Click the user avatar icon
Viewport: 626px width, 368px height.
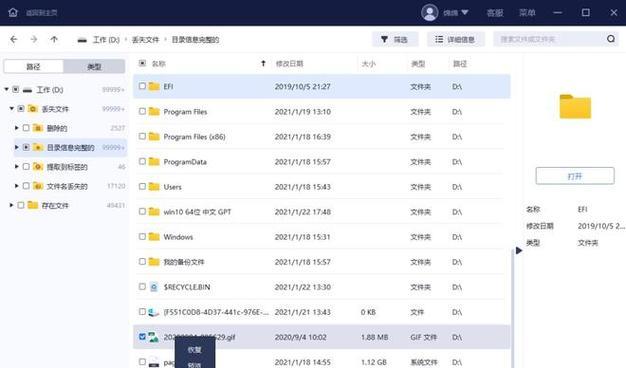tap(430, 12)
